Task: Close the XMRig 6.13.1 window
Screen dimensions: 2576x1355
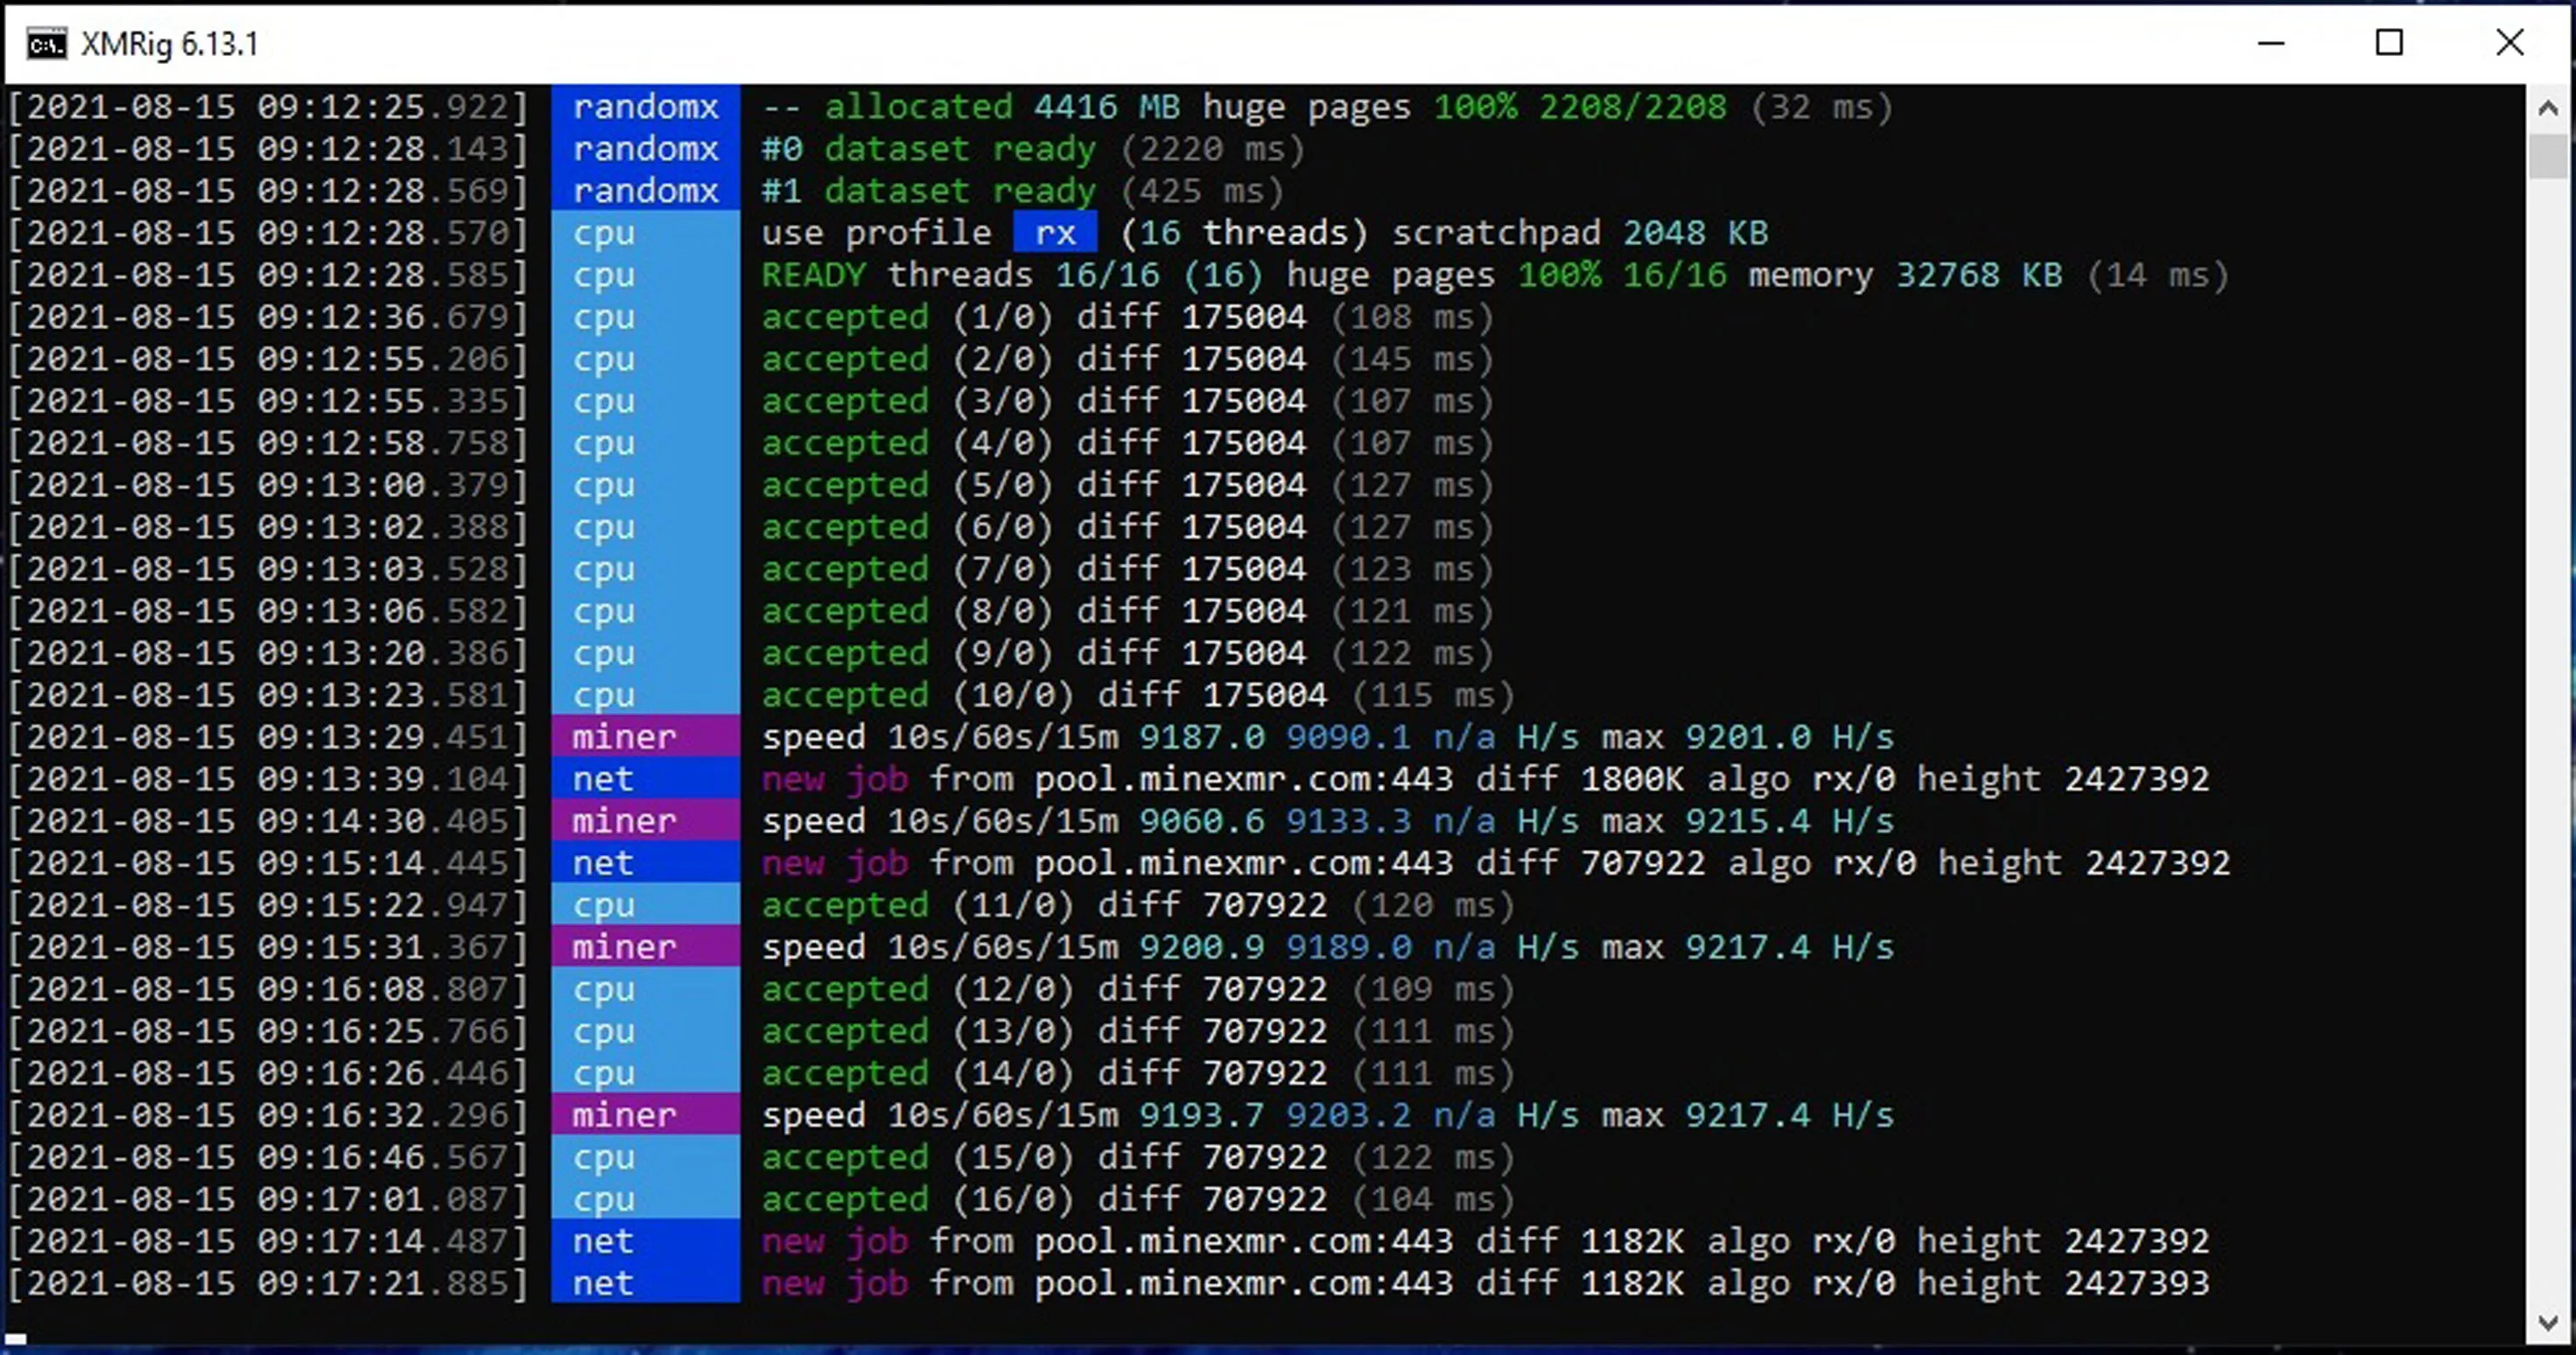Action: tap(2509, 43)
